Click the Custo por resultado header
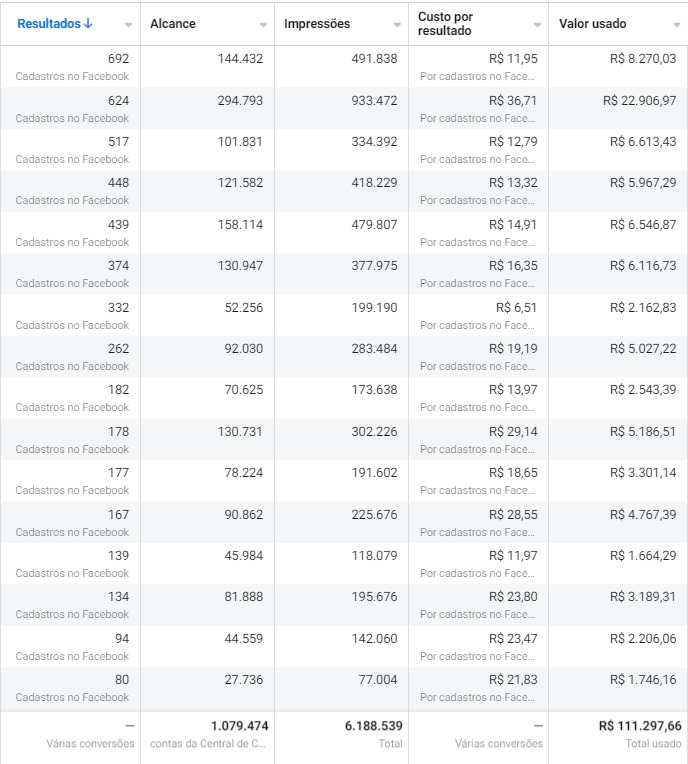 445,23
